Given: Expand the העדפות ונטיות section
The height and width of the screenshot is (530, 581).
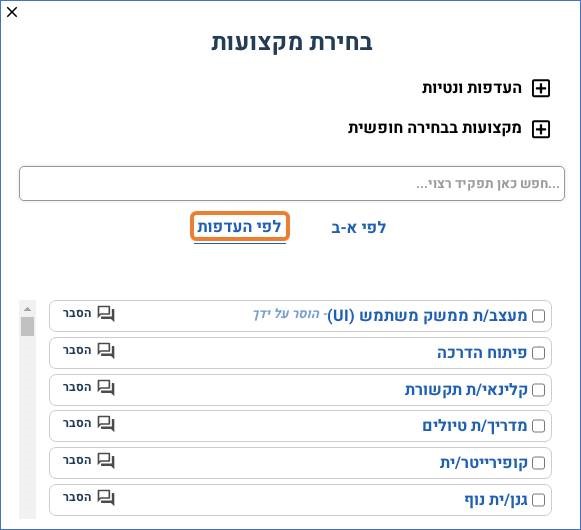Looking at the screenshot, I should tap(541, 88).
